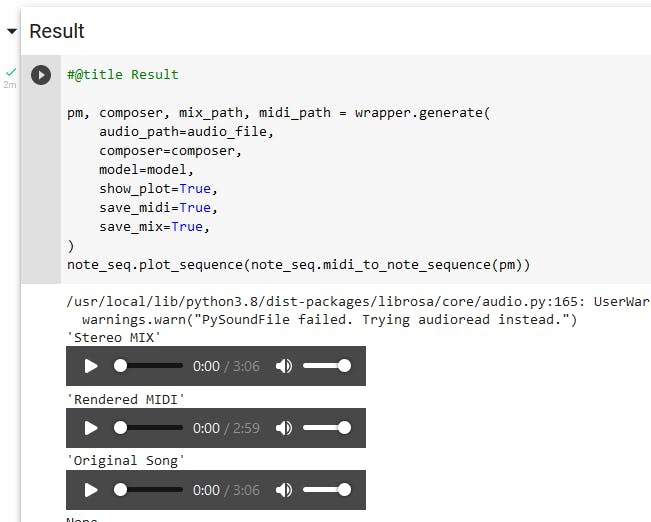Adjust Rendered MIDI volume slider

point(327,428)
